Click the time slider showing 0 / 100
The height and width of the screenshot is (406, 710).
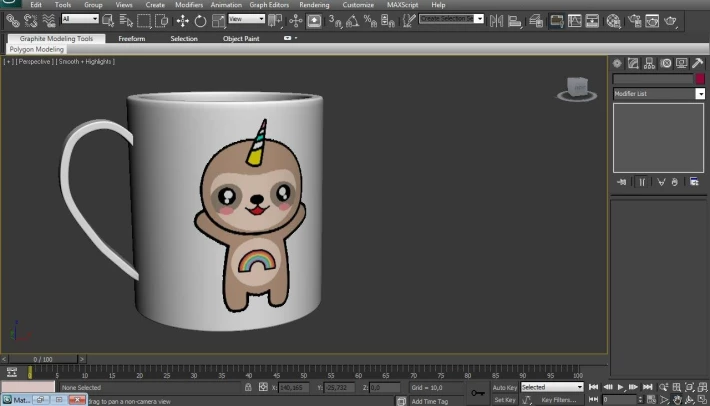coord(43,359)
